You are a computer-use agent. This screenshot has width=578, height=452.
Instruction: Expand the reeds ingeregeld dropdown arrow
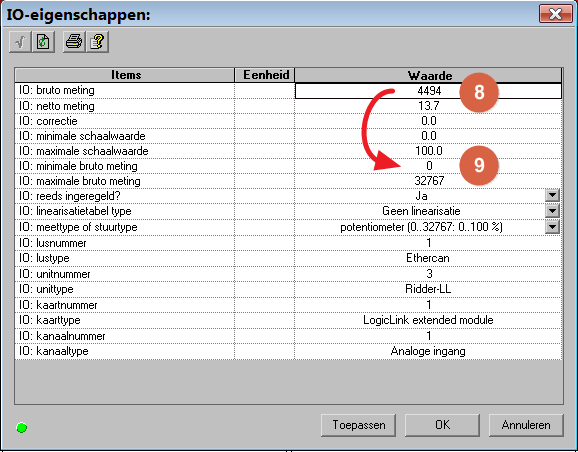pyautogui.click(x=552, y=195)
